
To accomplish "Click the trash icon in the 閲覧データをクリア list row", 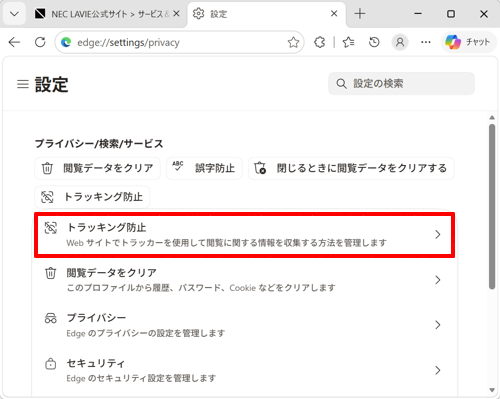I will [51, 273].
